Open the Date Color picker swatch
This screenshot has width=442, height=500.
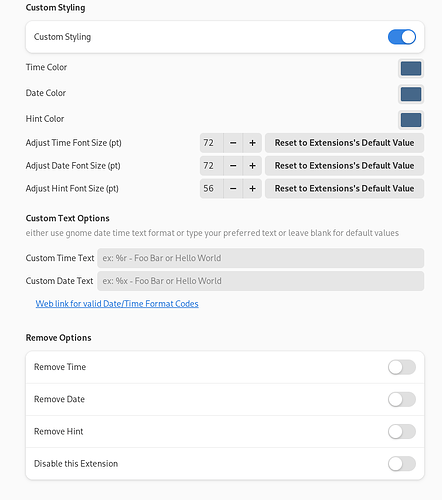point(411,94)
